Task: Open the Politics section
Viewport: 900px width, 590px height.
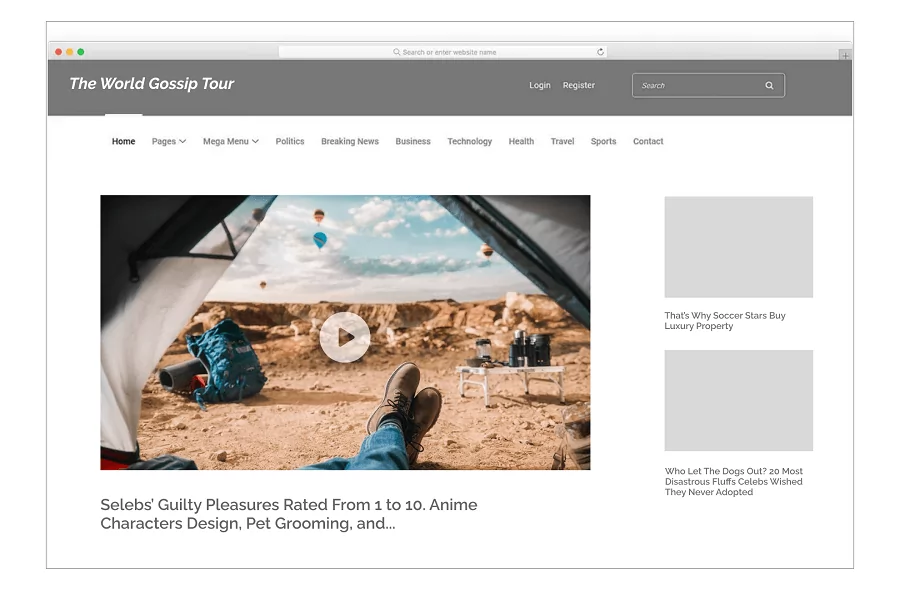Action: (x=290, y=142)
